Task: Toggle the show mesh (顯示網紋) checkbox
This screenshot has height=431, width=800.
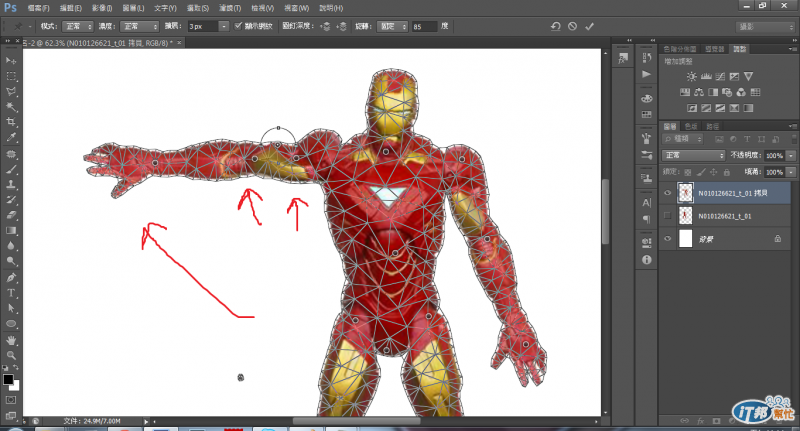Action: (x=237, y=25)
